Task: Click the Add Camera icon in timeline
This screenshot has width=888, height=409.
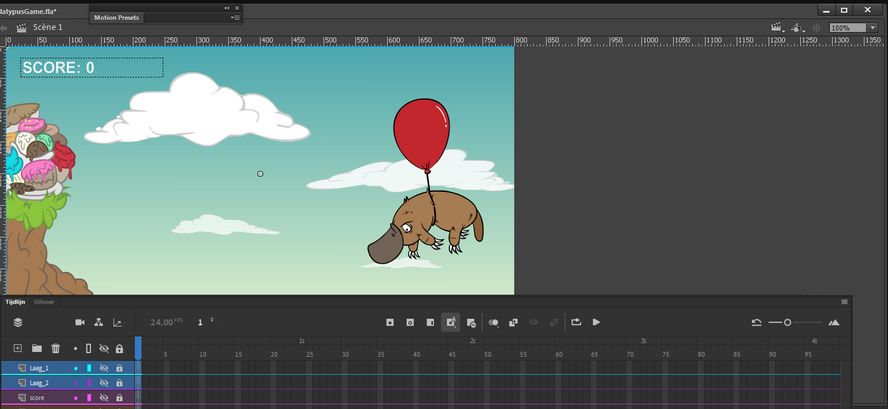Action: [80, 322]
